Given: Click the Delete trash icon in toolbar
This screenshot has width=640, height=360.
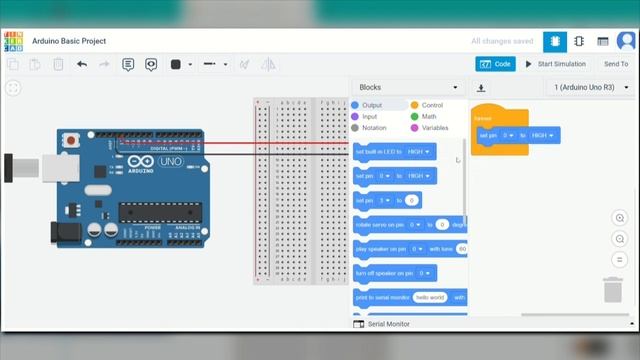Looking at the screenshot, I should (x=58, y=64).
